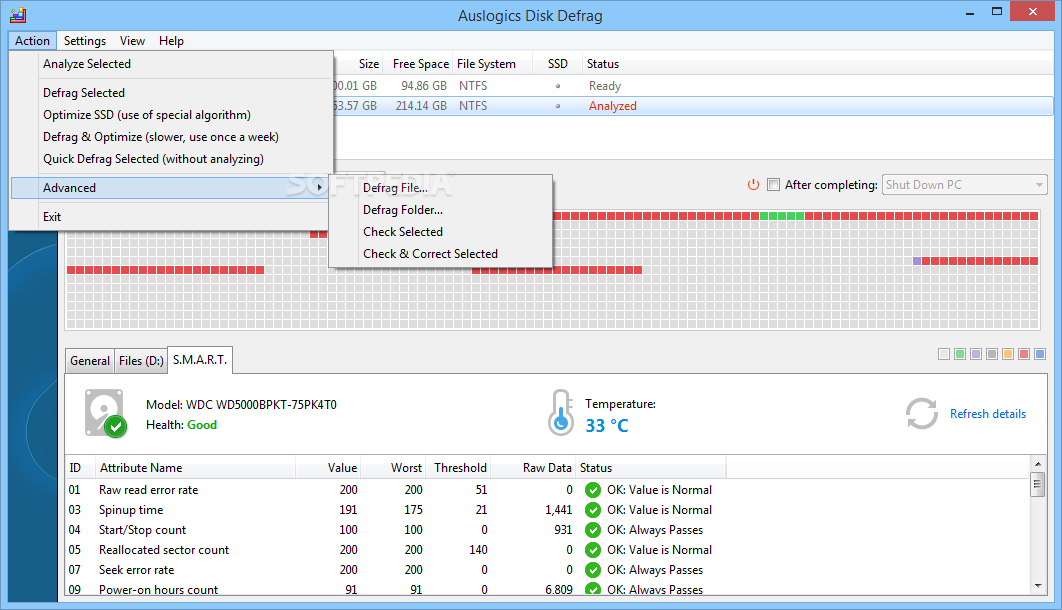Click the Refresh details link
The width and height of the screenshot is (1062, 610).
pos(987,414)
